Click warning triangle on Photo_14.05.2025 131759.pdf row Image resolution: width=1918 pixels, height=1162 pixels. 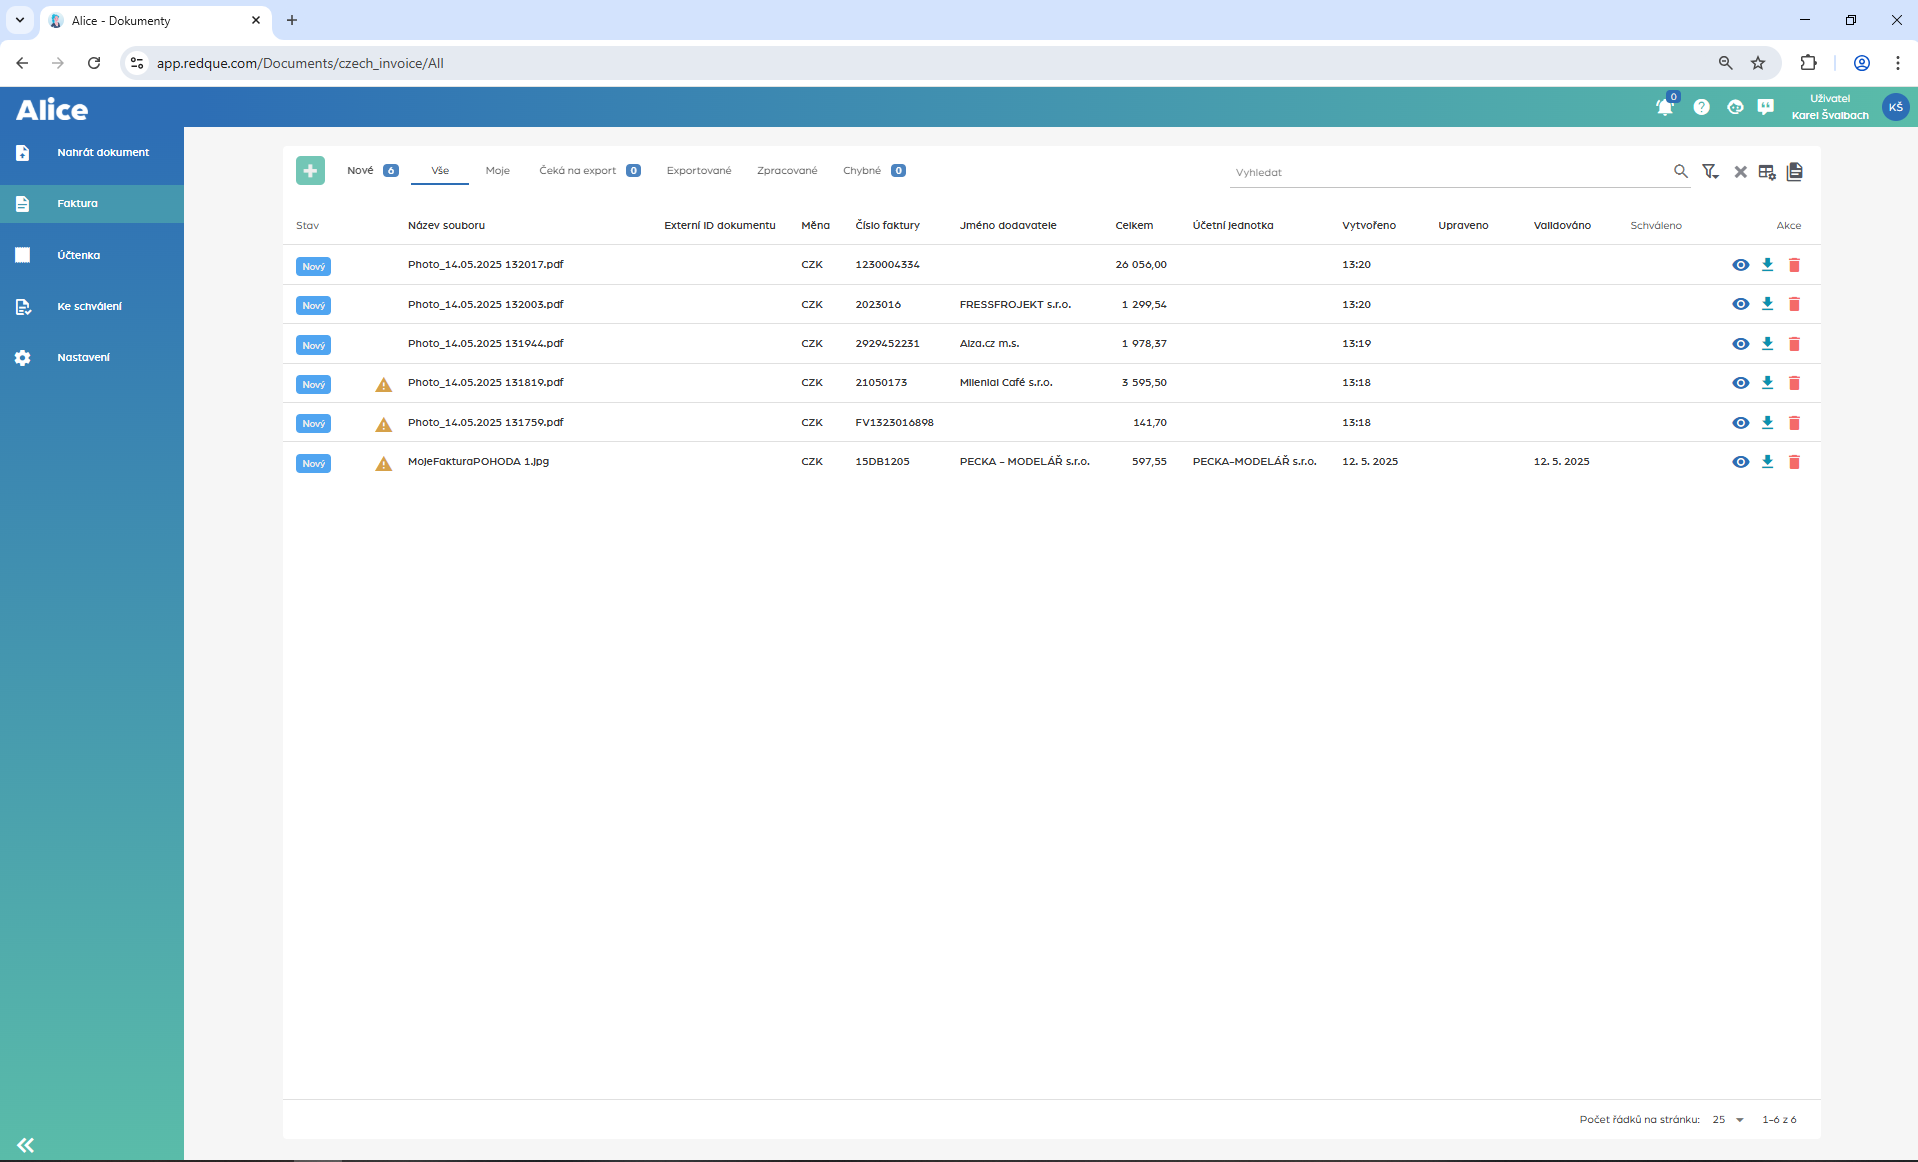[384, 424]
